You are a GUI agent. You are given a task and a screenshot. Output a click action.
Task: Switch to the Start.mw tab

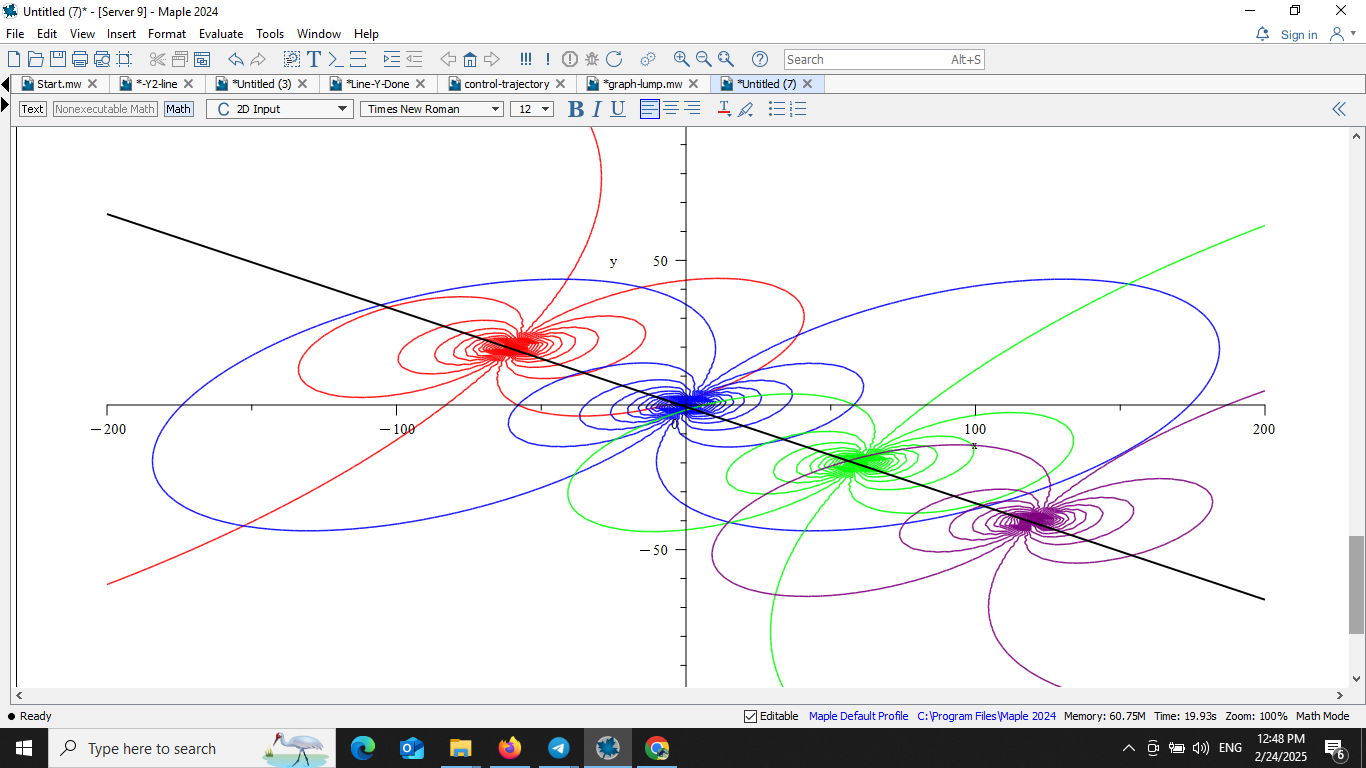pos(59,84)
